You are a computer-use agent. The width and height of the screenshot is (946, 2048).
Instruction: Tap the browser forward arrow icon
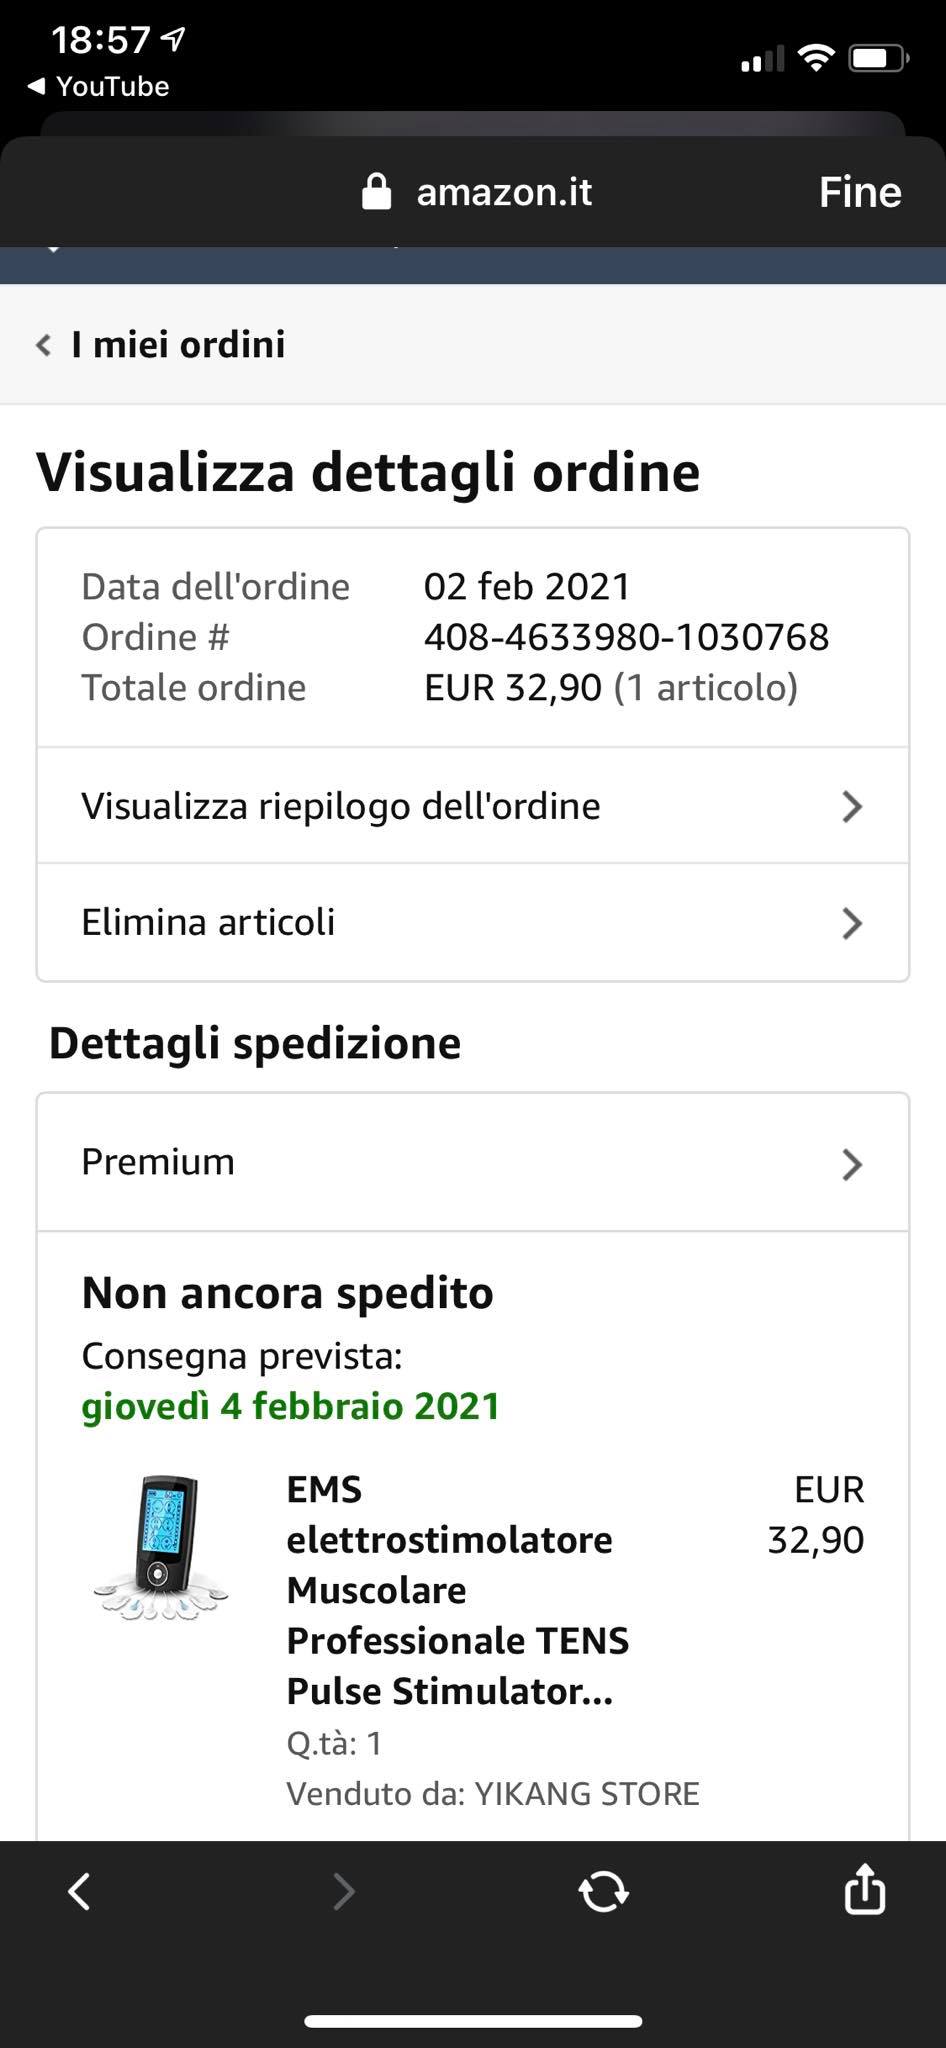343,1891
